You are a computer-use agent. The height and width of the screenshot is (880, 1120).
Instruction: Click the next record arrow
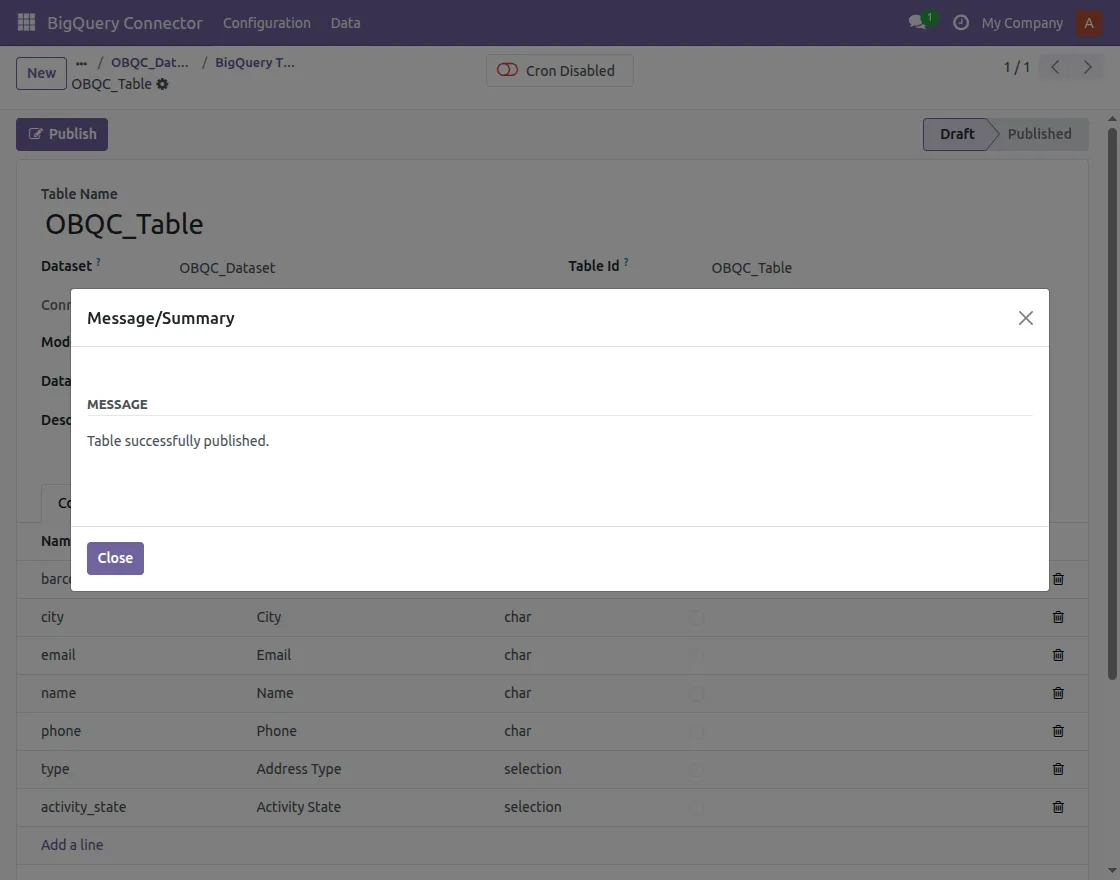coord(1088,66)
